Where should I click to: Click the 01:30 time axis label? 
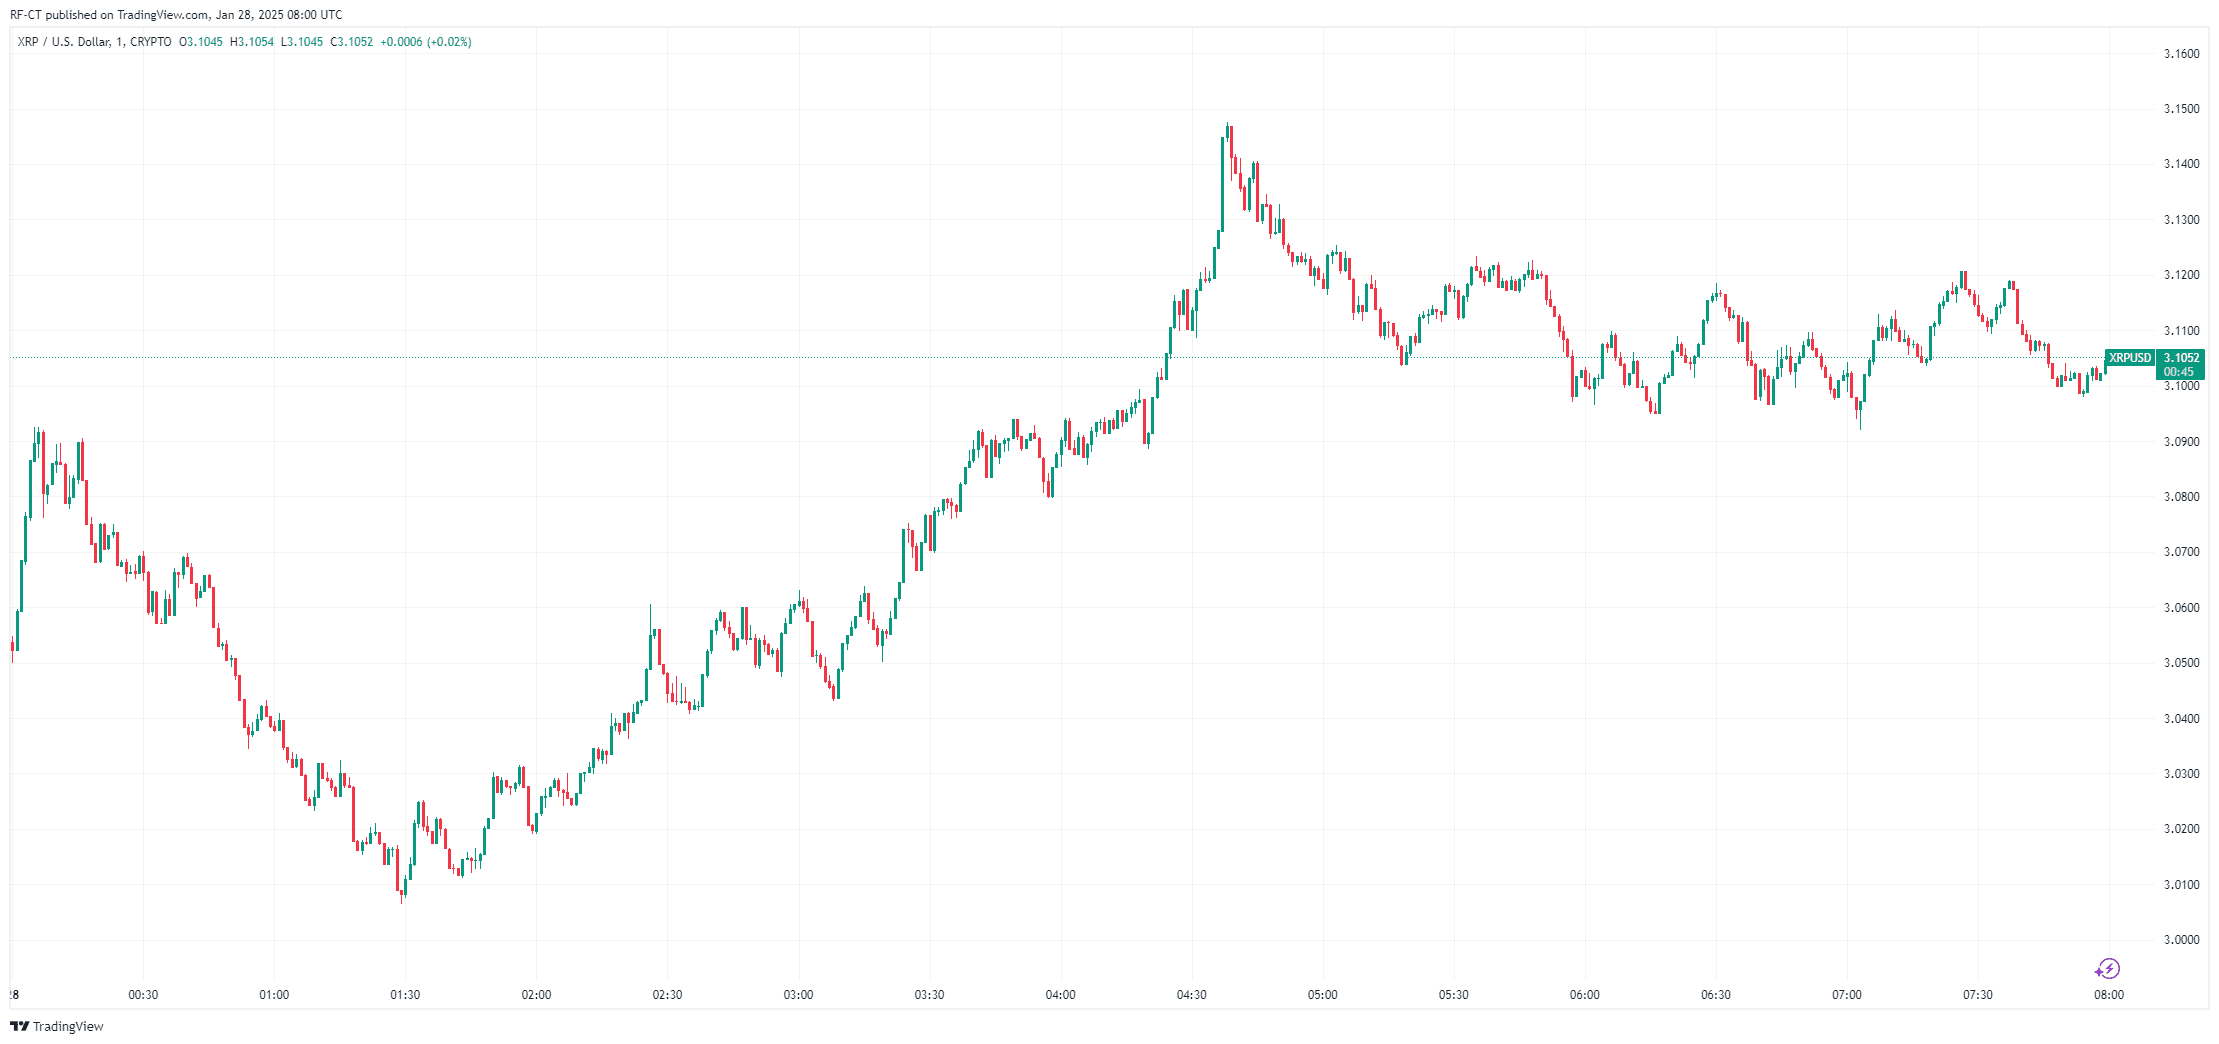tap(405, 995)
